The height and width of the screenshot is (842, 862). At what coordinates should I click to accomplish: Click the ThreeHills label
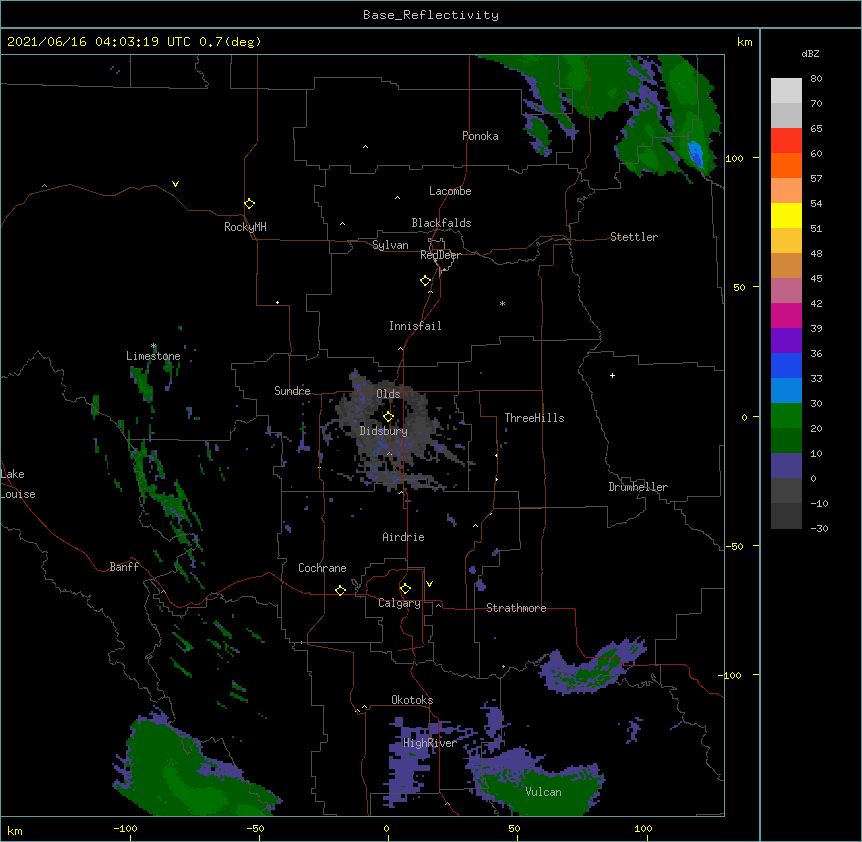(534, 418)
